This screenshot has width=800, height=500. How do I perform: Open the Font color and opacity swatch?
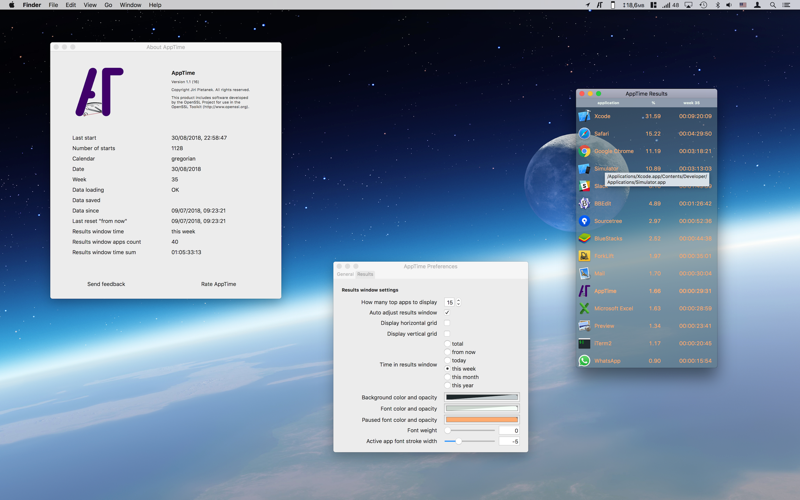(x=482, y=408)
